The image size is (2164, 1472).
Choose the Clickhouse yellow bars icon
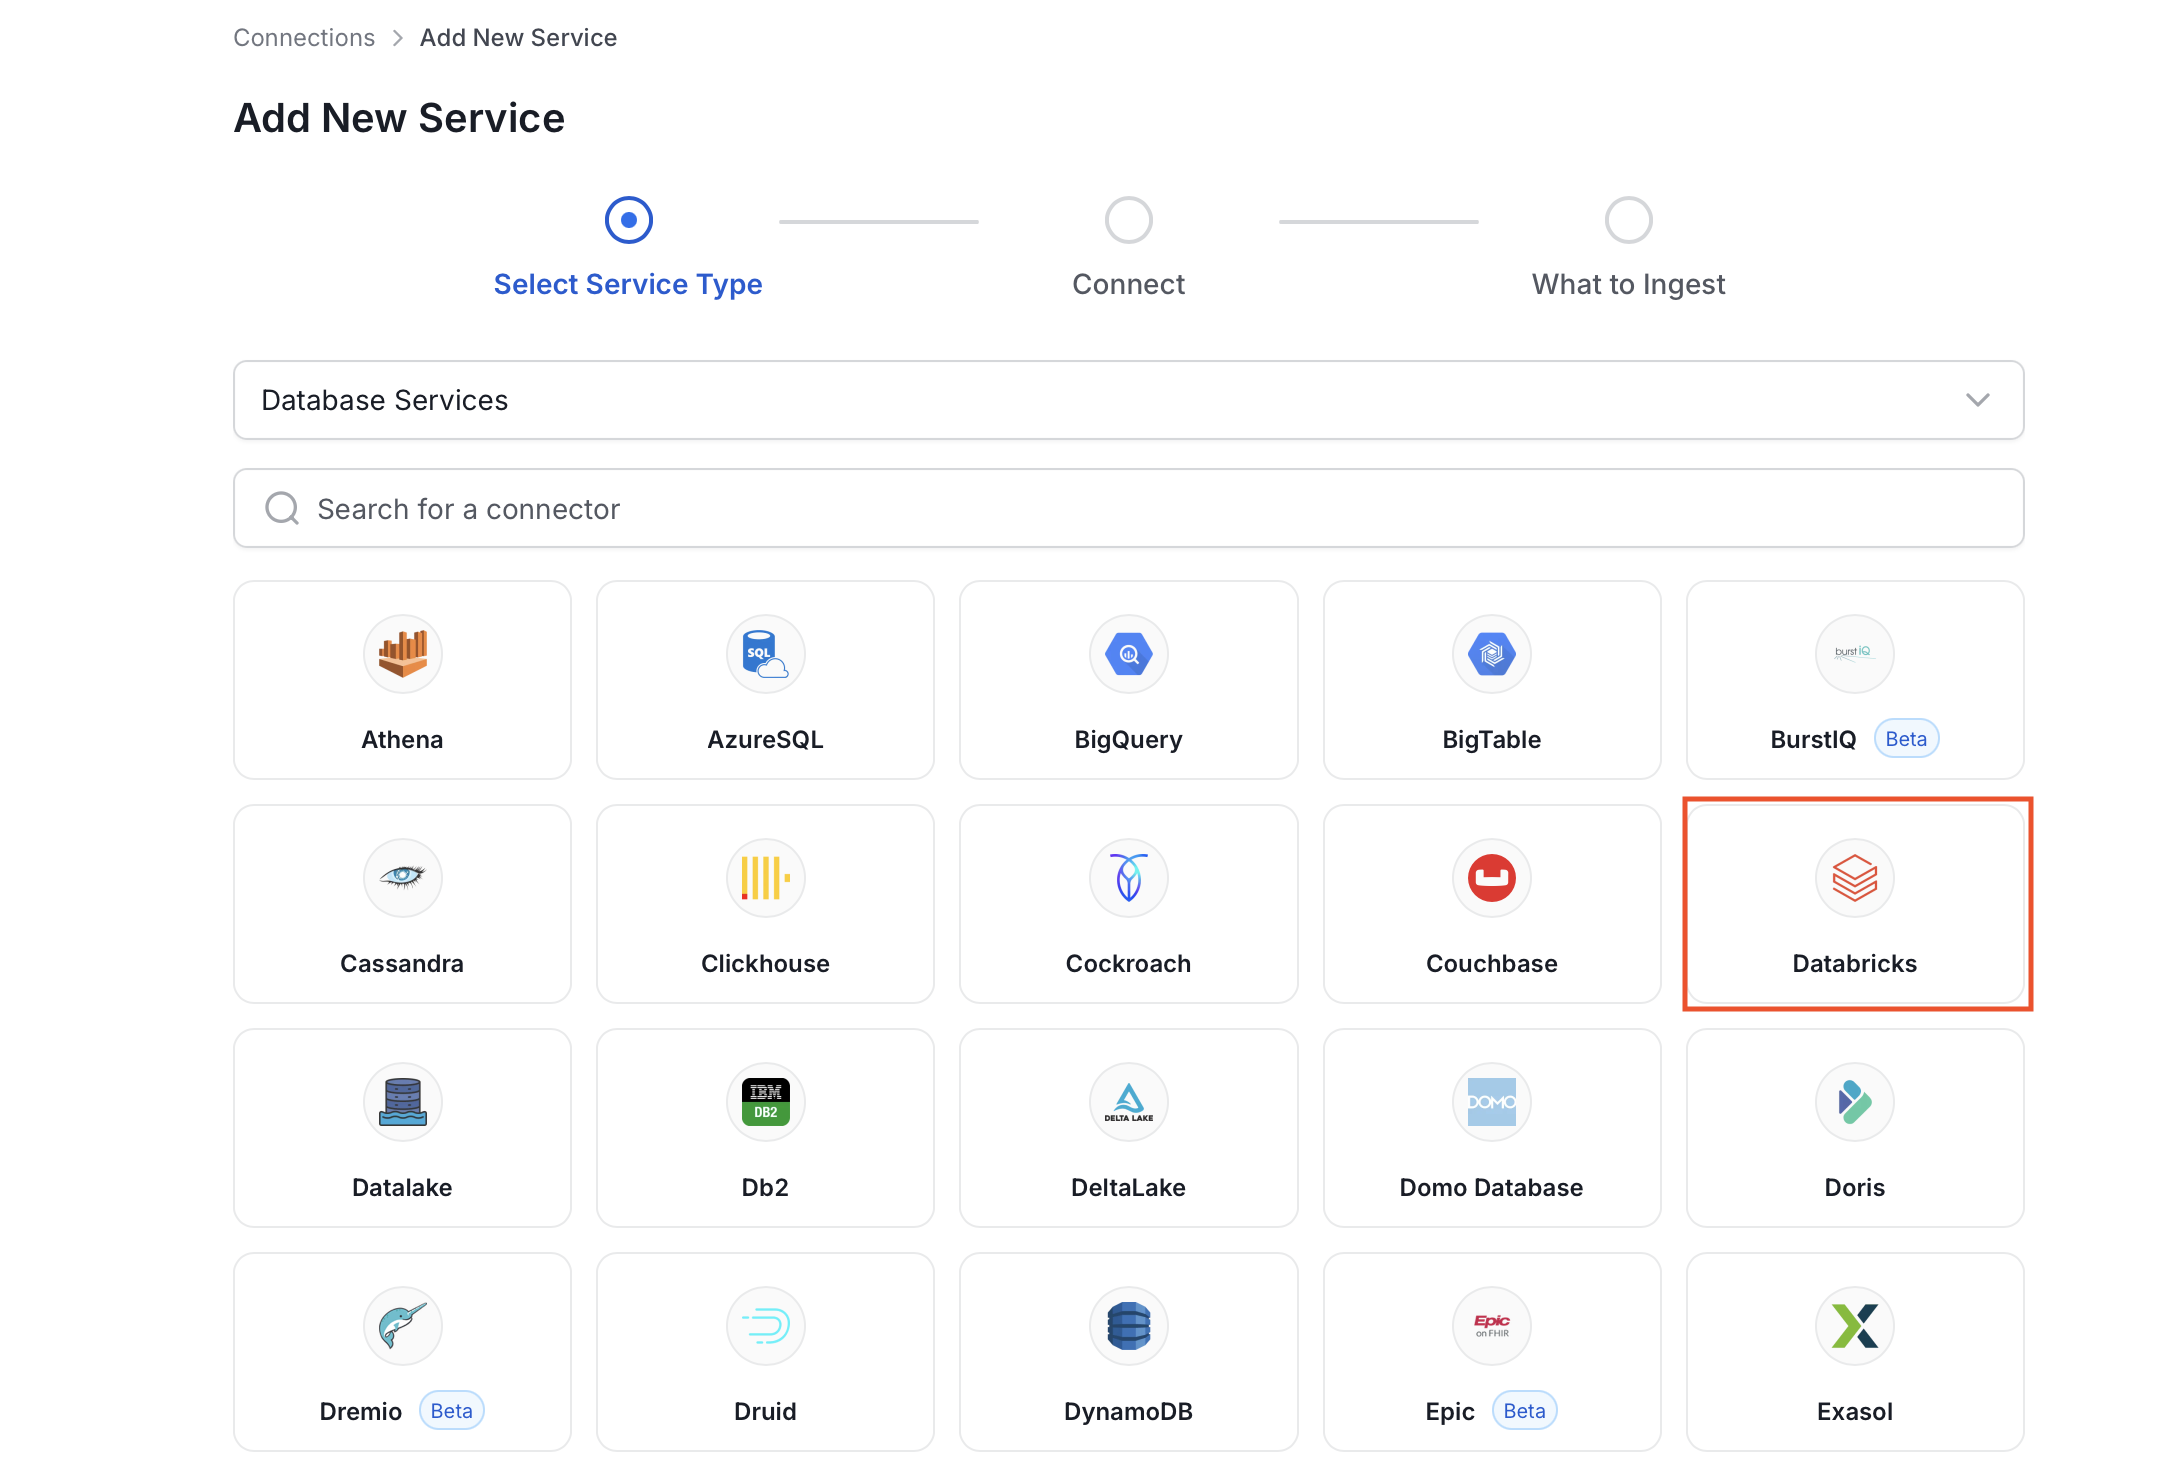point(765,878)
